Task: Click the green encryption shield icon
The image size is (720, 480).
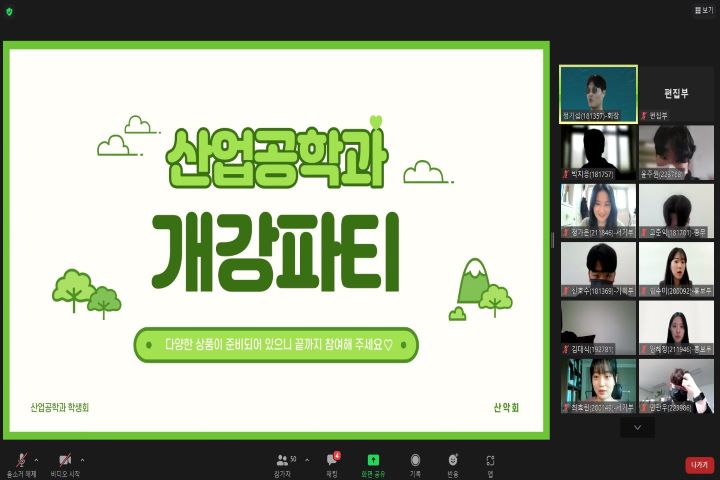Action: coord(9,11)
